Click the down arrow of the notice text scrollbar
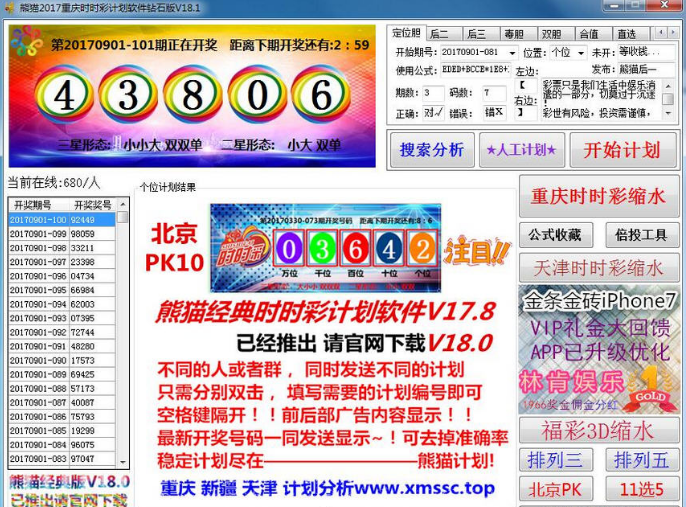Viewport: 686px width, 507px height. (668, 113)
